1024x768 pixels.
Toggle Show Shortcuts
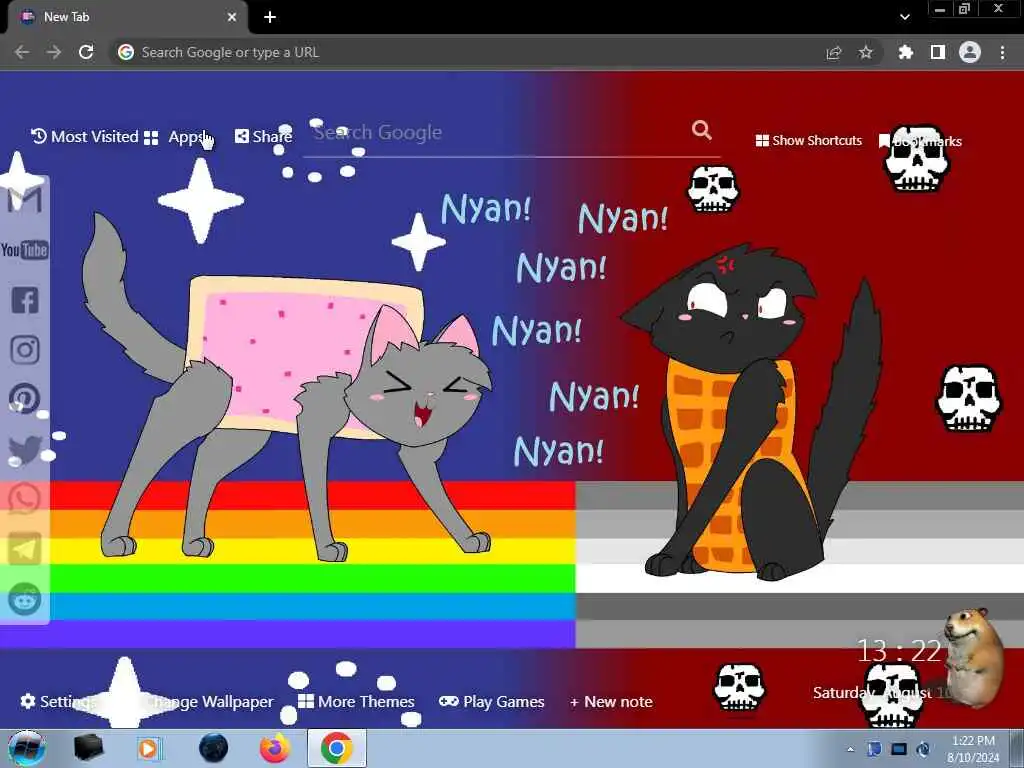click(x=808, y=140)
